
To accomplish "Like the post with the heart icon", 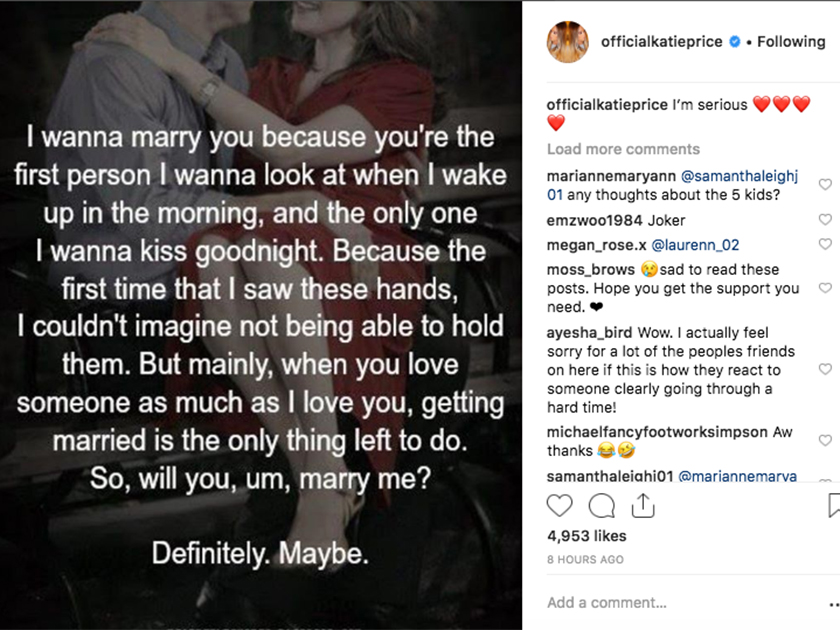I will click(560, 506).
